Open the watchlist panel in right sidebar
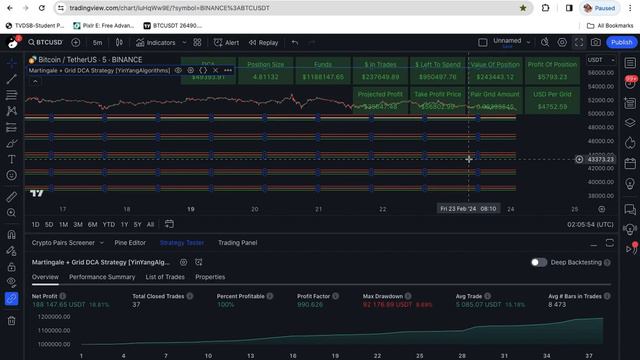640x360 pixels. (630, 63)
